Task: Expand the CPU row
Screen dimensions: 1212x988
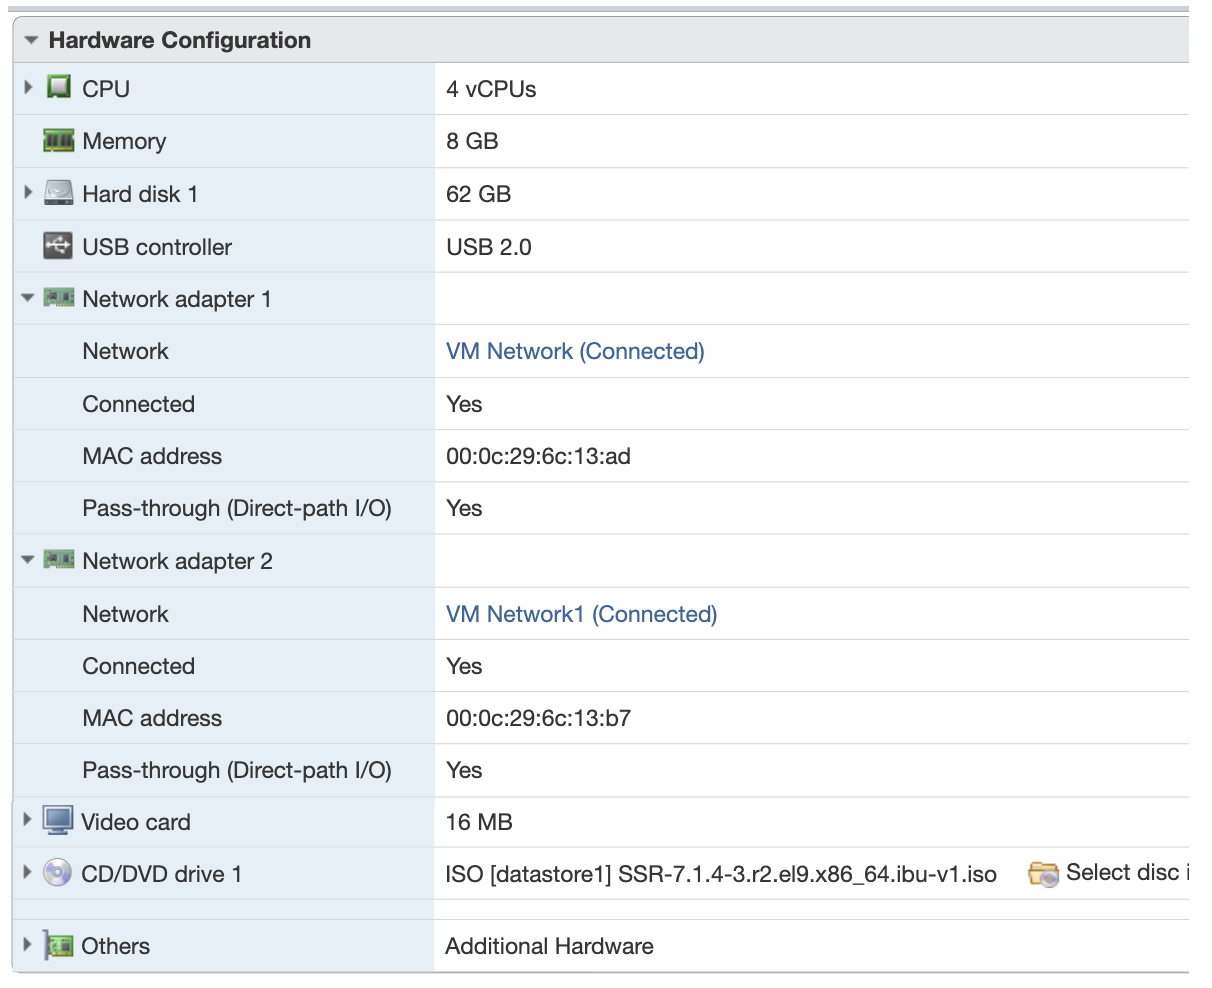Action: tap(28, 88)
